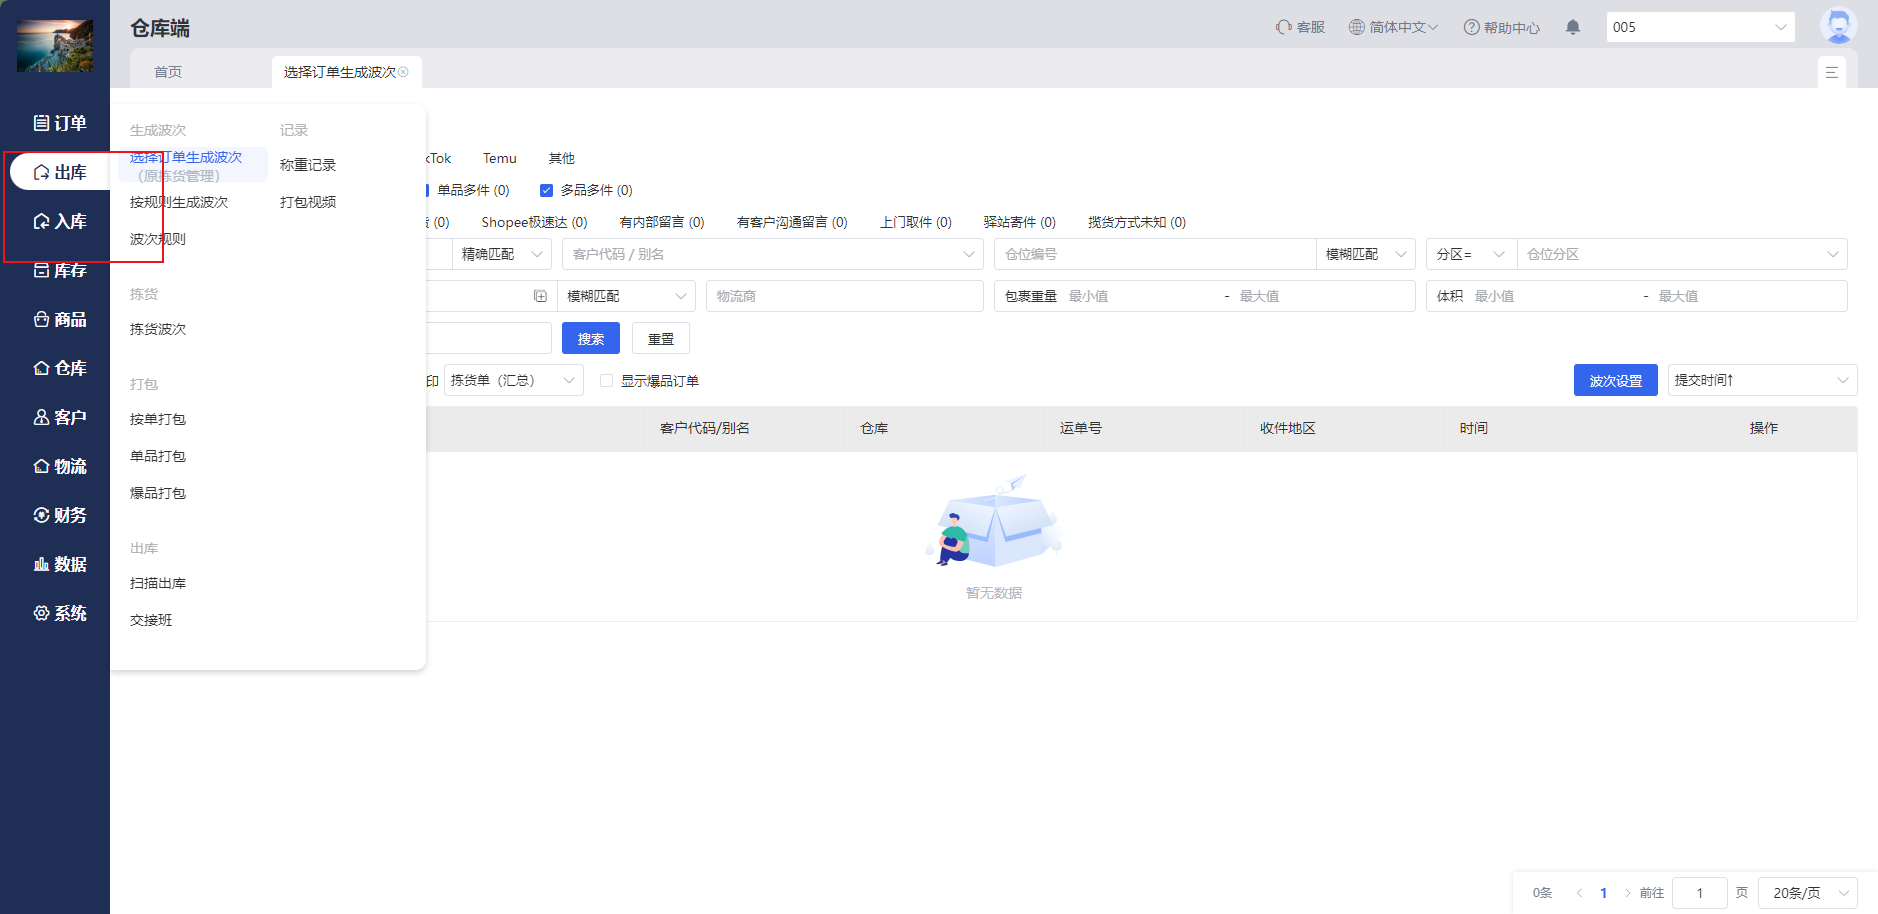Select 按规则生成波次 menu item
The image size is (1878, 914).
tap(179, 202)
